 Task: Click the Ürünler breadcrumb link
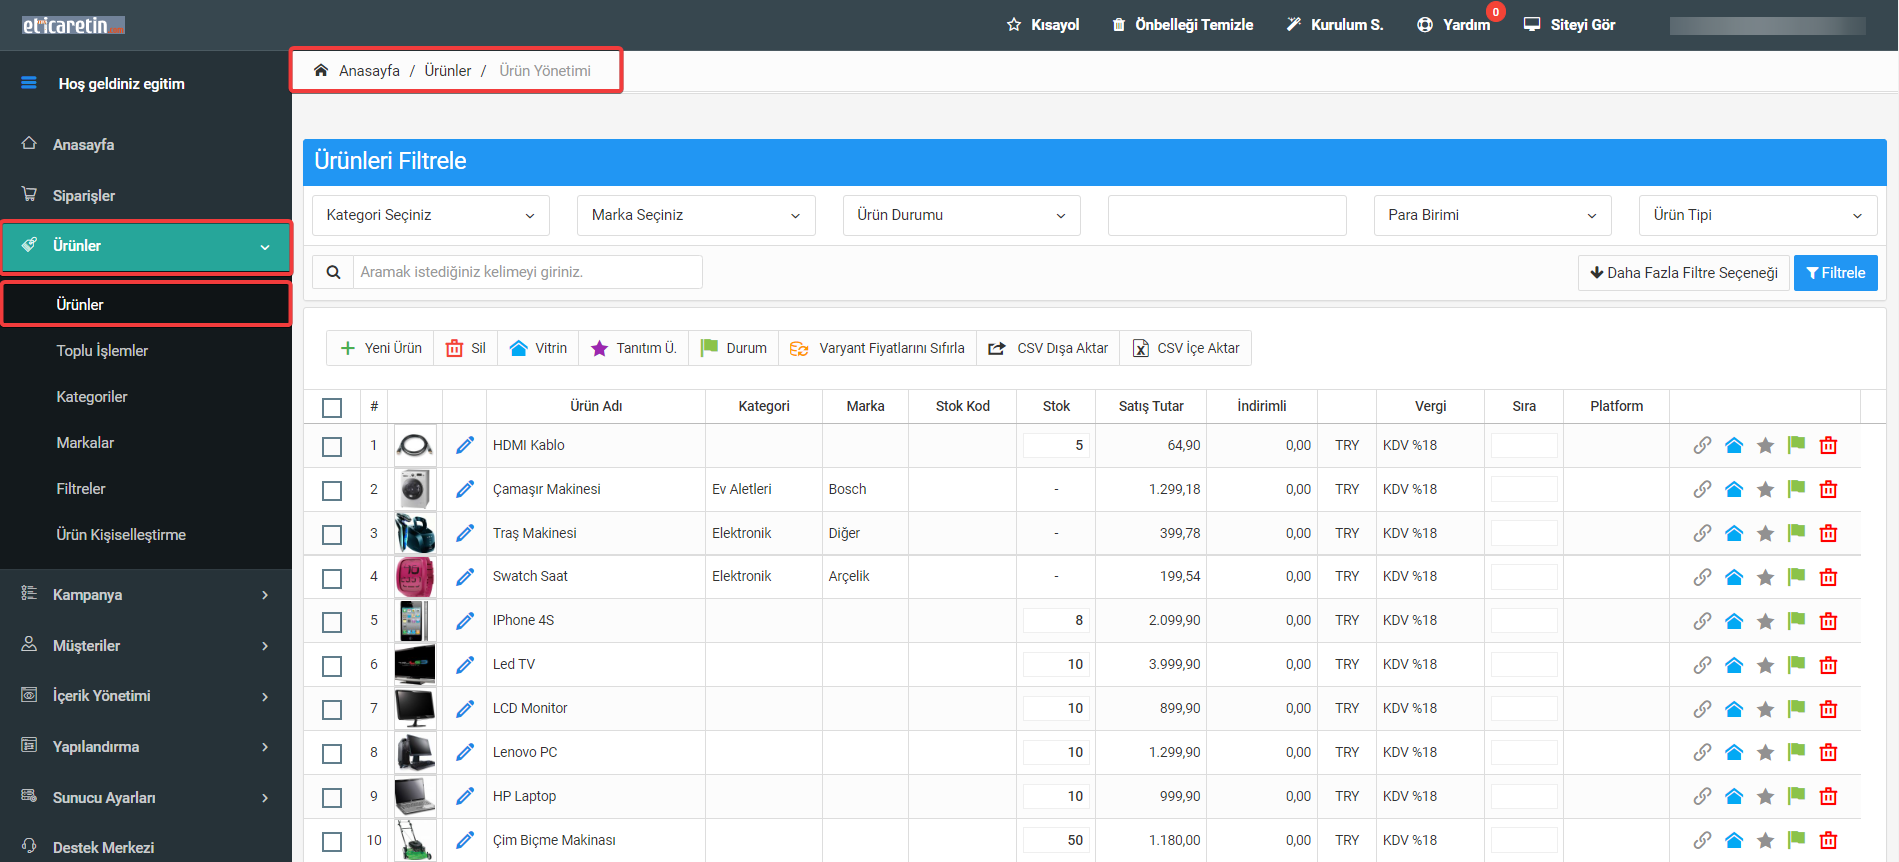[447, 70]
